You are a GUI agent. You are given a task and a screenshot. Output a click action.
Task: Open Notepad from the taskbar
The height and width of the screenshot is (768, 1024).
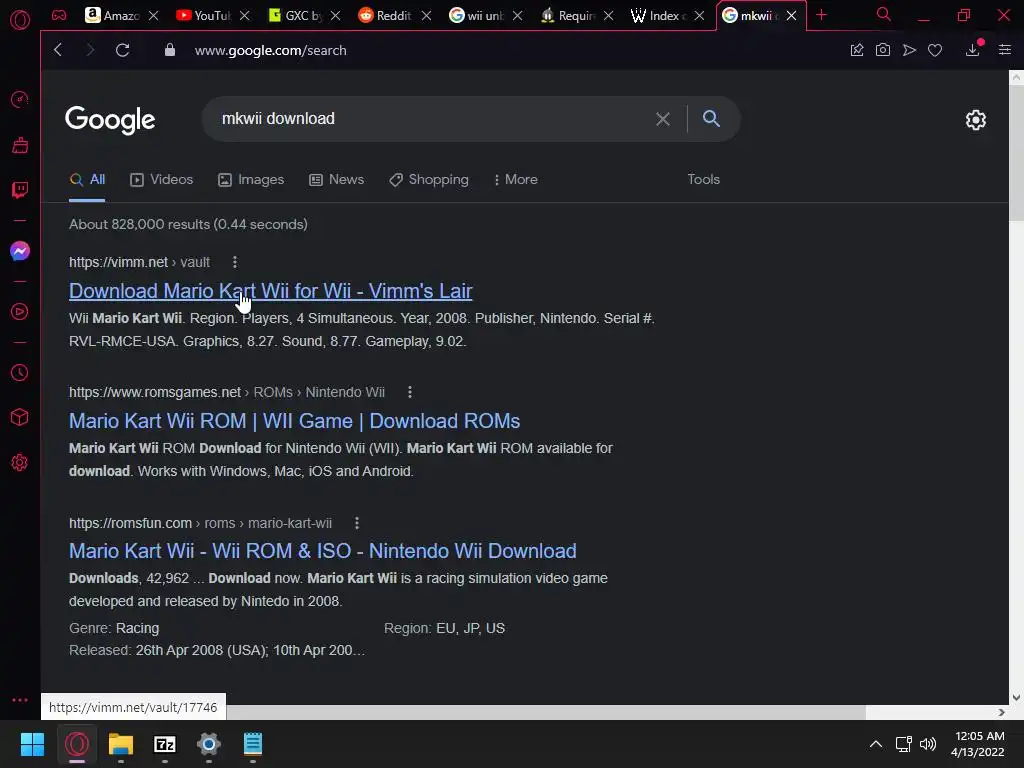click(253, 744)
